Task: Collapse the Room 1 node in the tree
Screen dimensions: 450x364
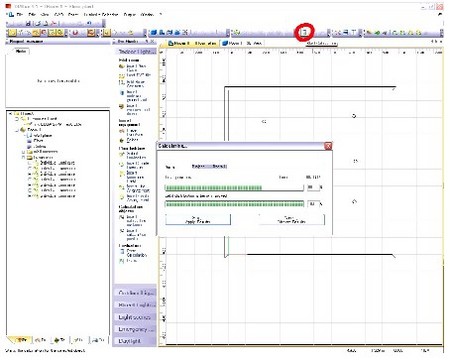Action: (x=17, y=130)
